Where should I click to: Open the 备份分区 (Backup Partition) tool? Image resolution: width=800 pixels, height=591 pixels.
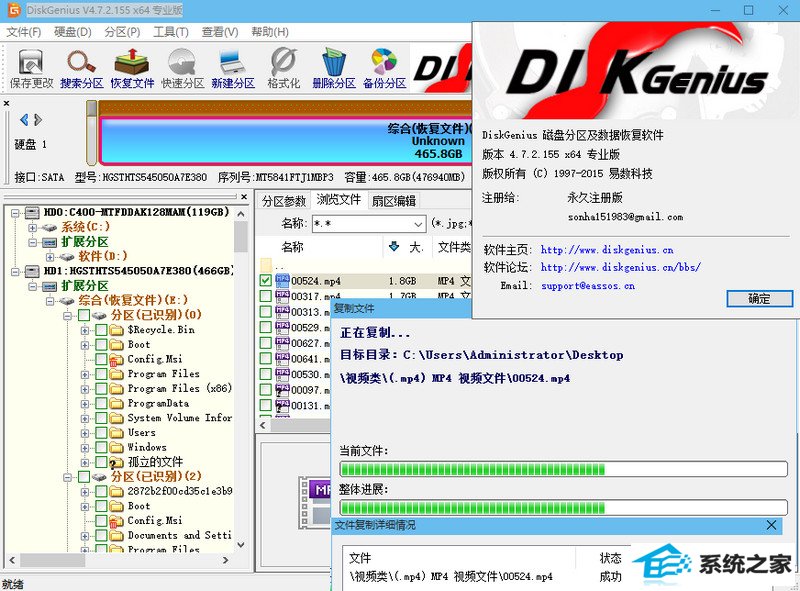[385, 68]
